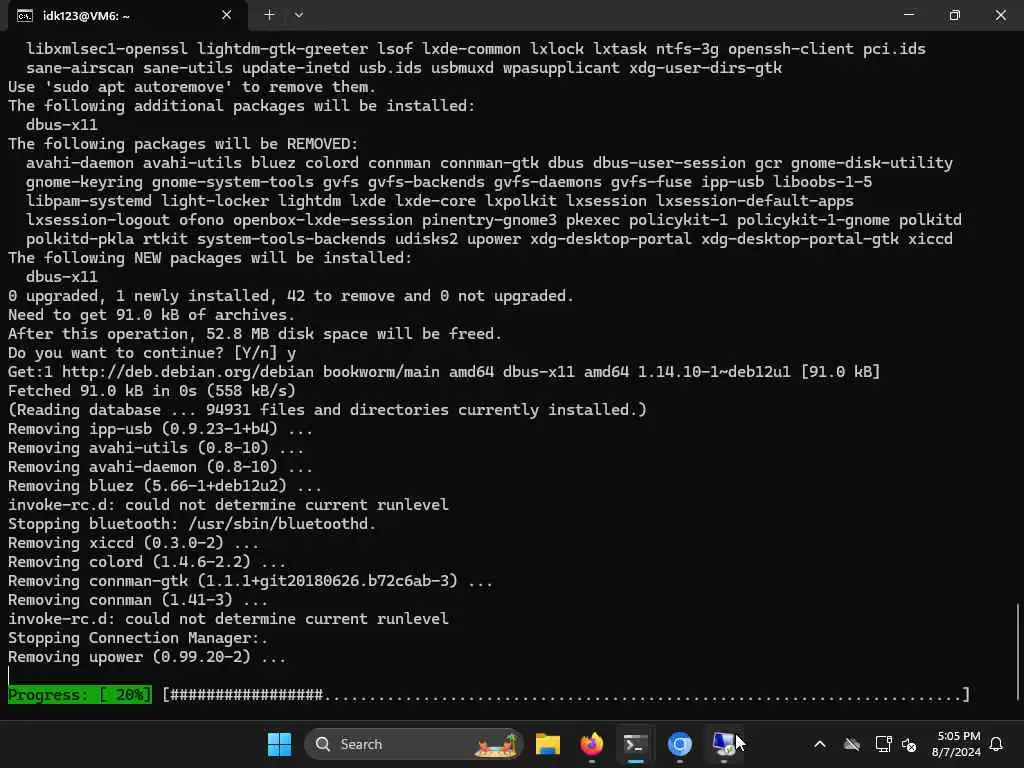Click the '52.8 MB disk space' line
Image resolution: width=1024 pixels, height=768 pixels.
(255, 334)
